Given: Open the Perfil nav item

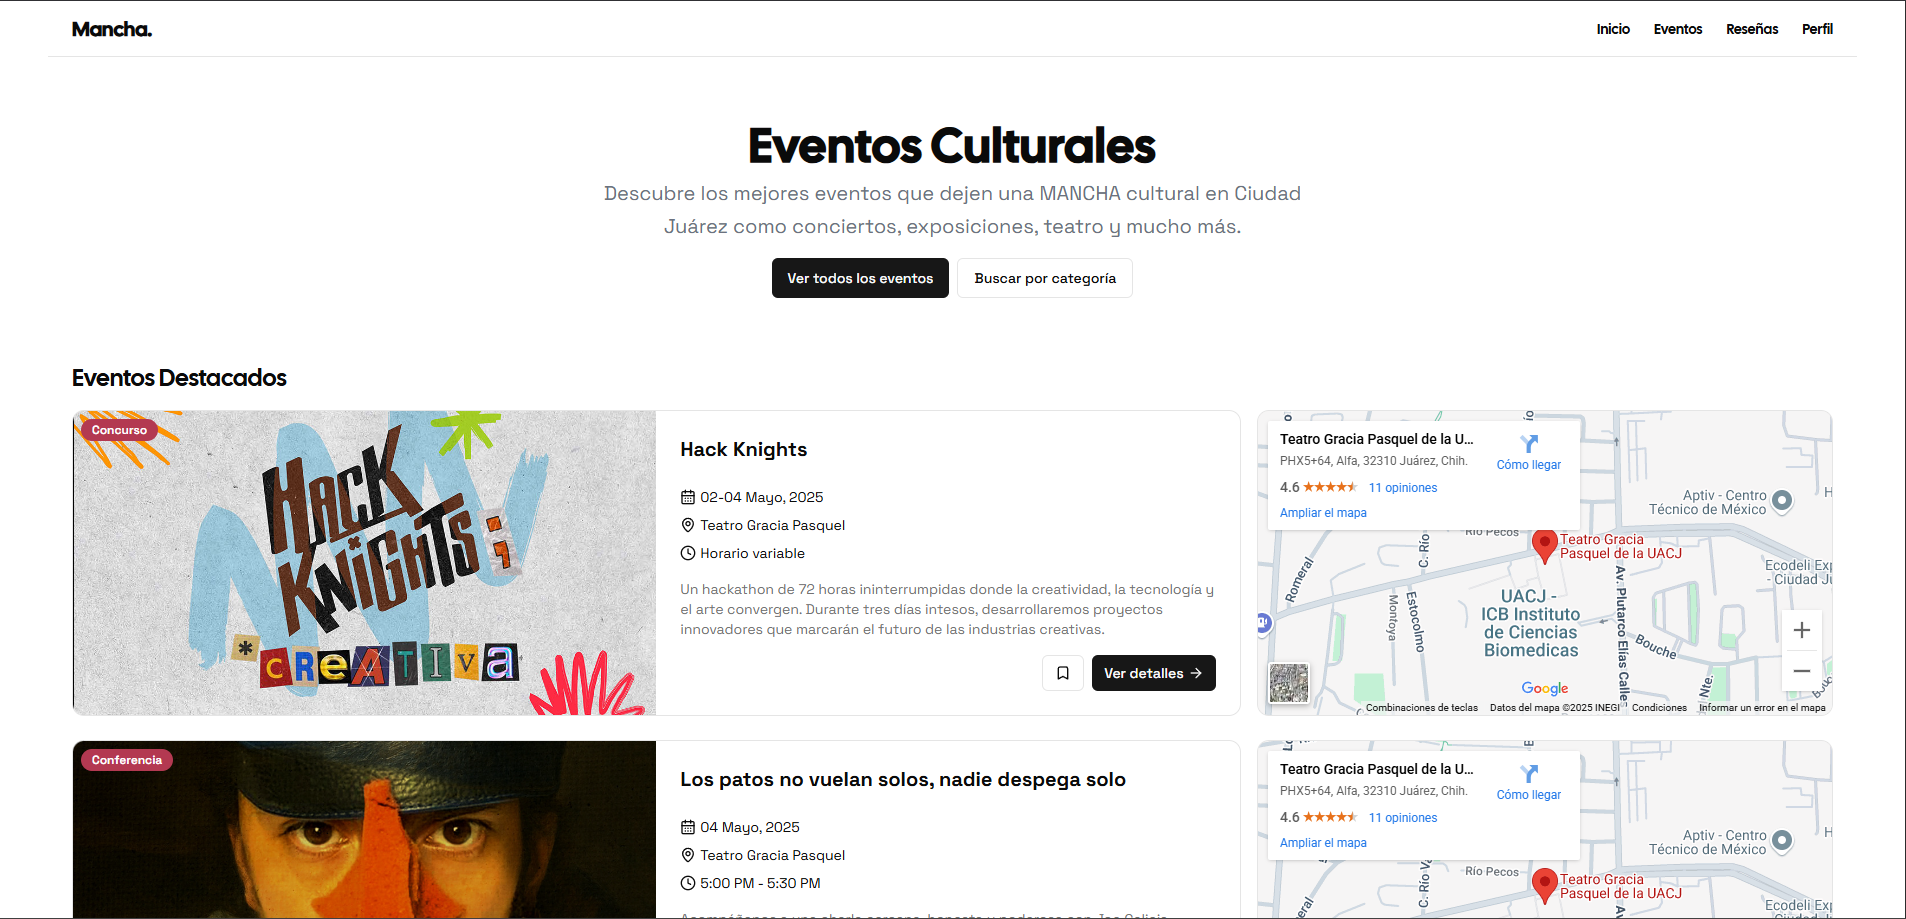Looking at the screenshot, I should point(1817,29).
